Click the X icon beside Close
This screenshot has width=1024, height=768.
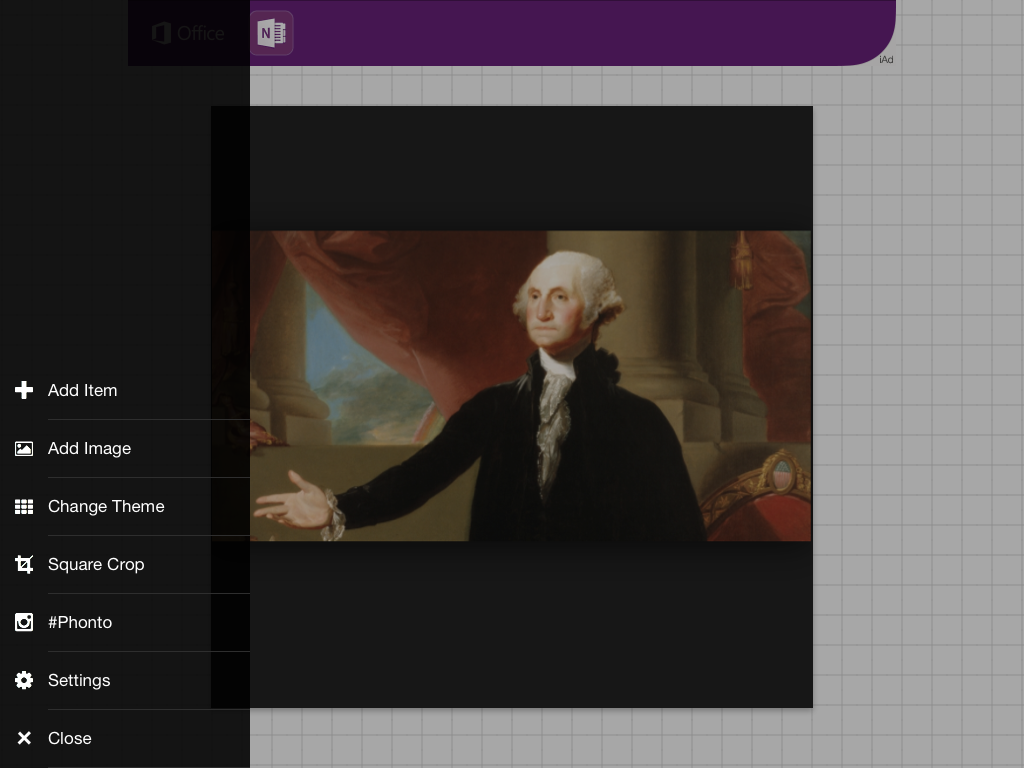(24, 738)
